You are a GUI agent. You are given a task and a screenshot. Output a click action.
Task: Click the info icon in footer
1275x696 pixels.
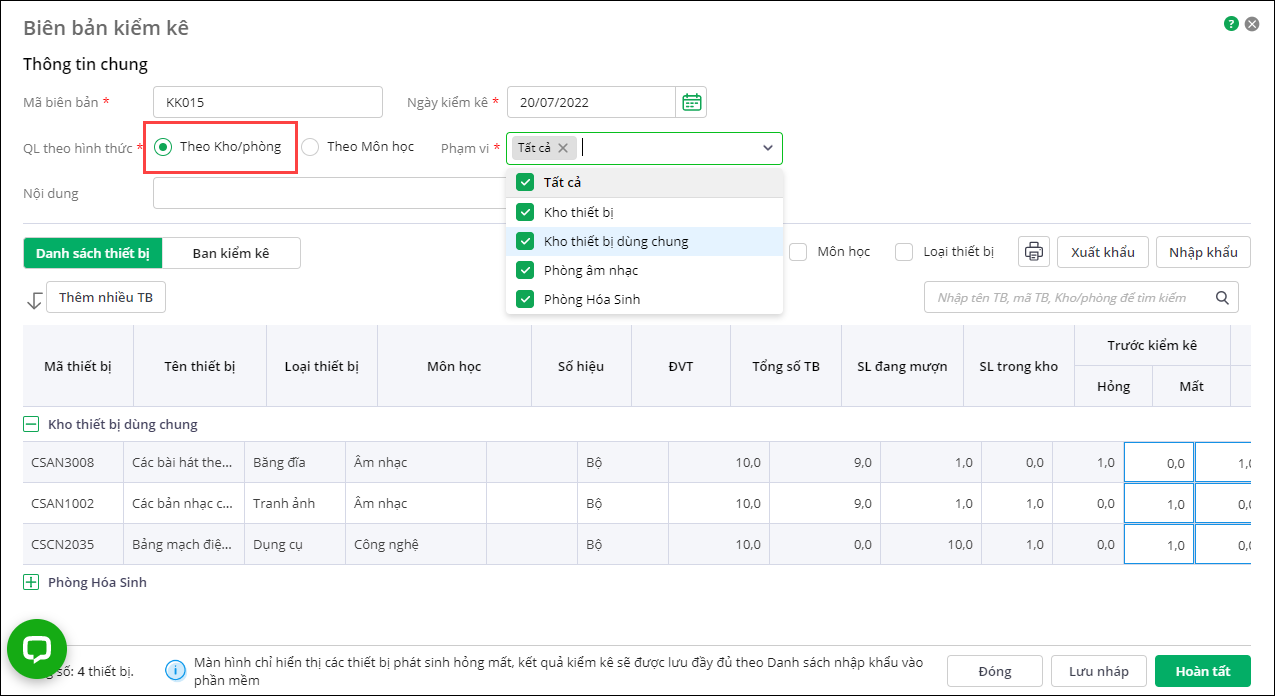[x=175, y=670]
